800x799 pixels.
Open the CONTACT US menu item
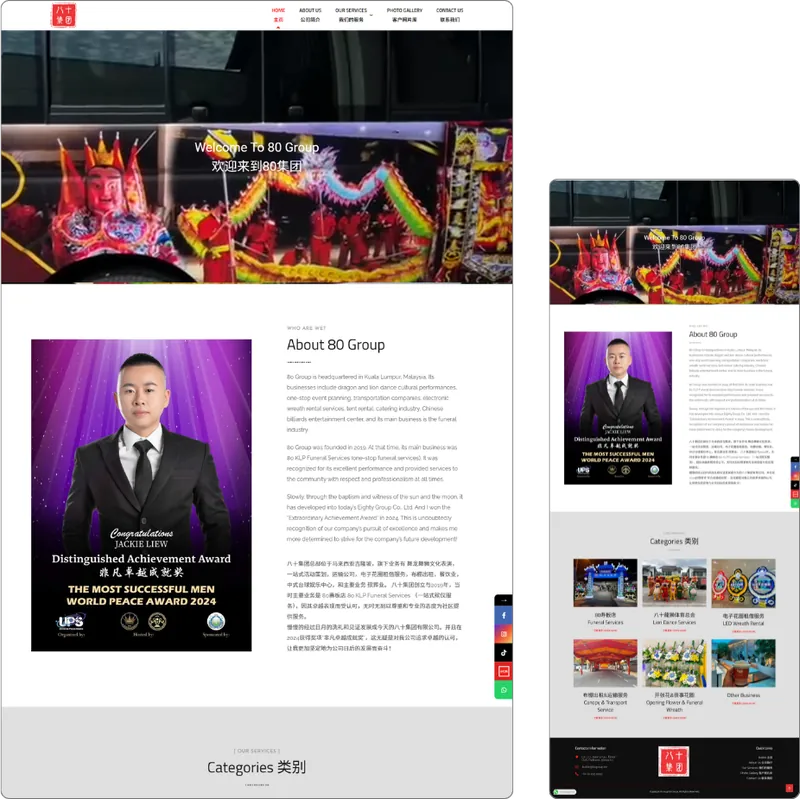449,15
